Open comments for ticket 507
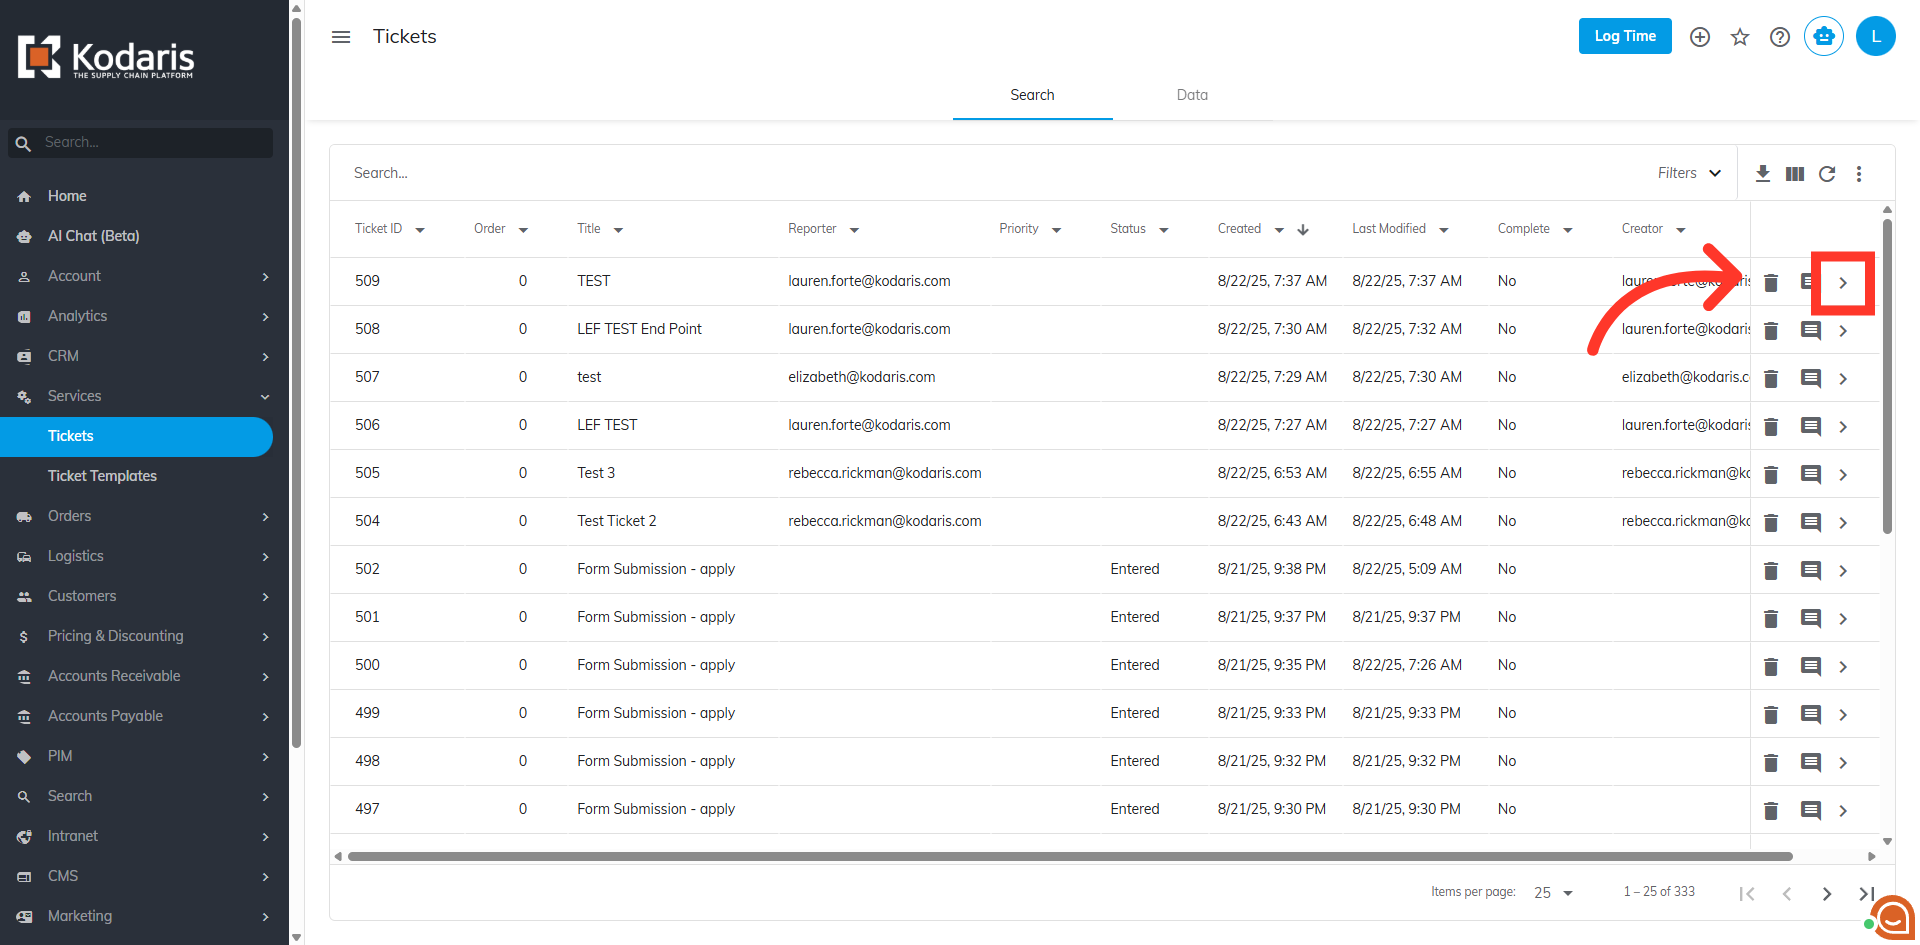The width and height of the screenshot is (1920, 945). (x=1811, y=378)
